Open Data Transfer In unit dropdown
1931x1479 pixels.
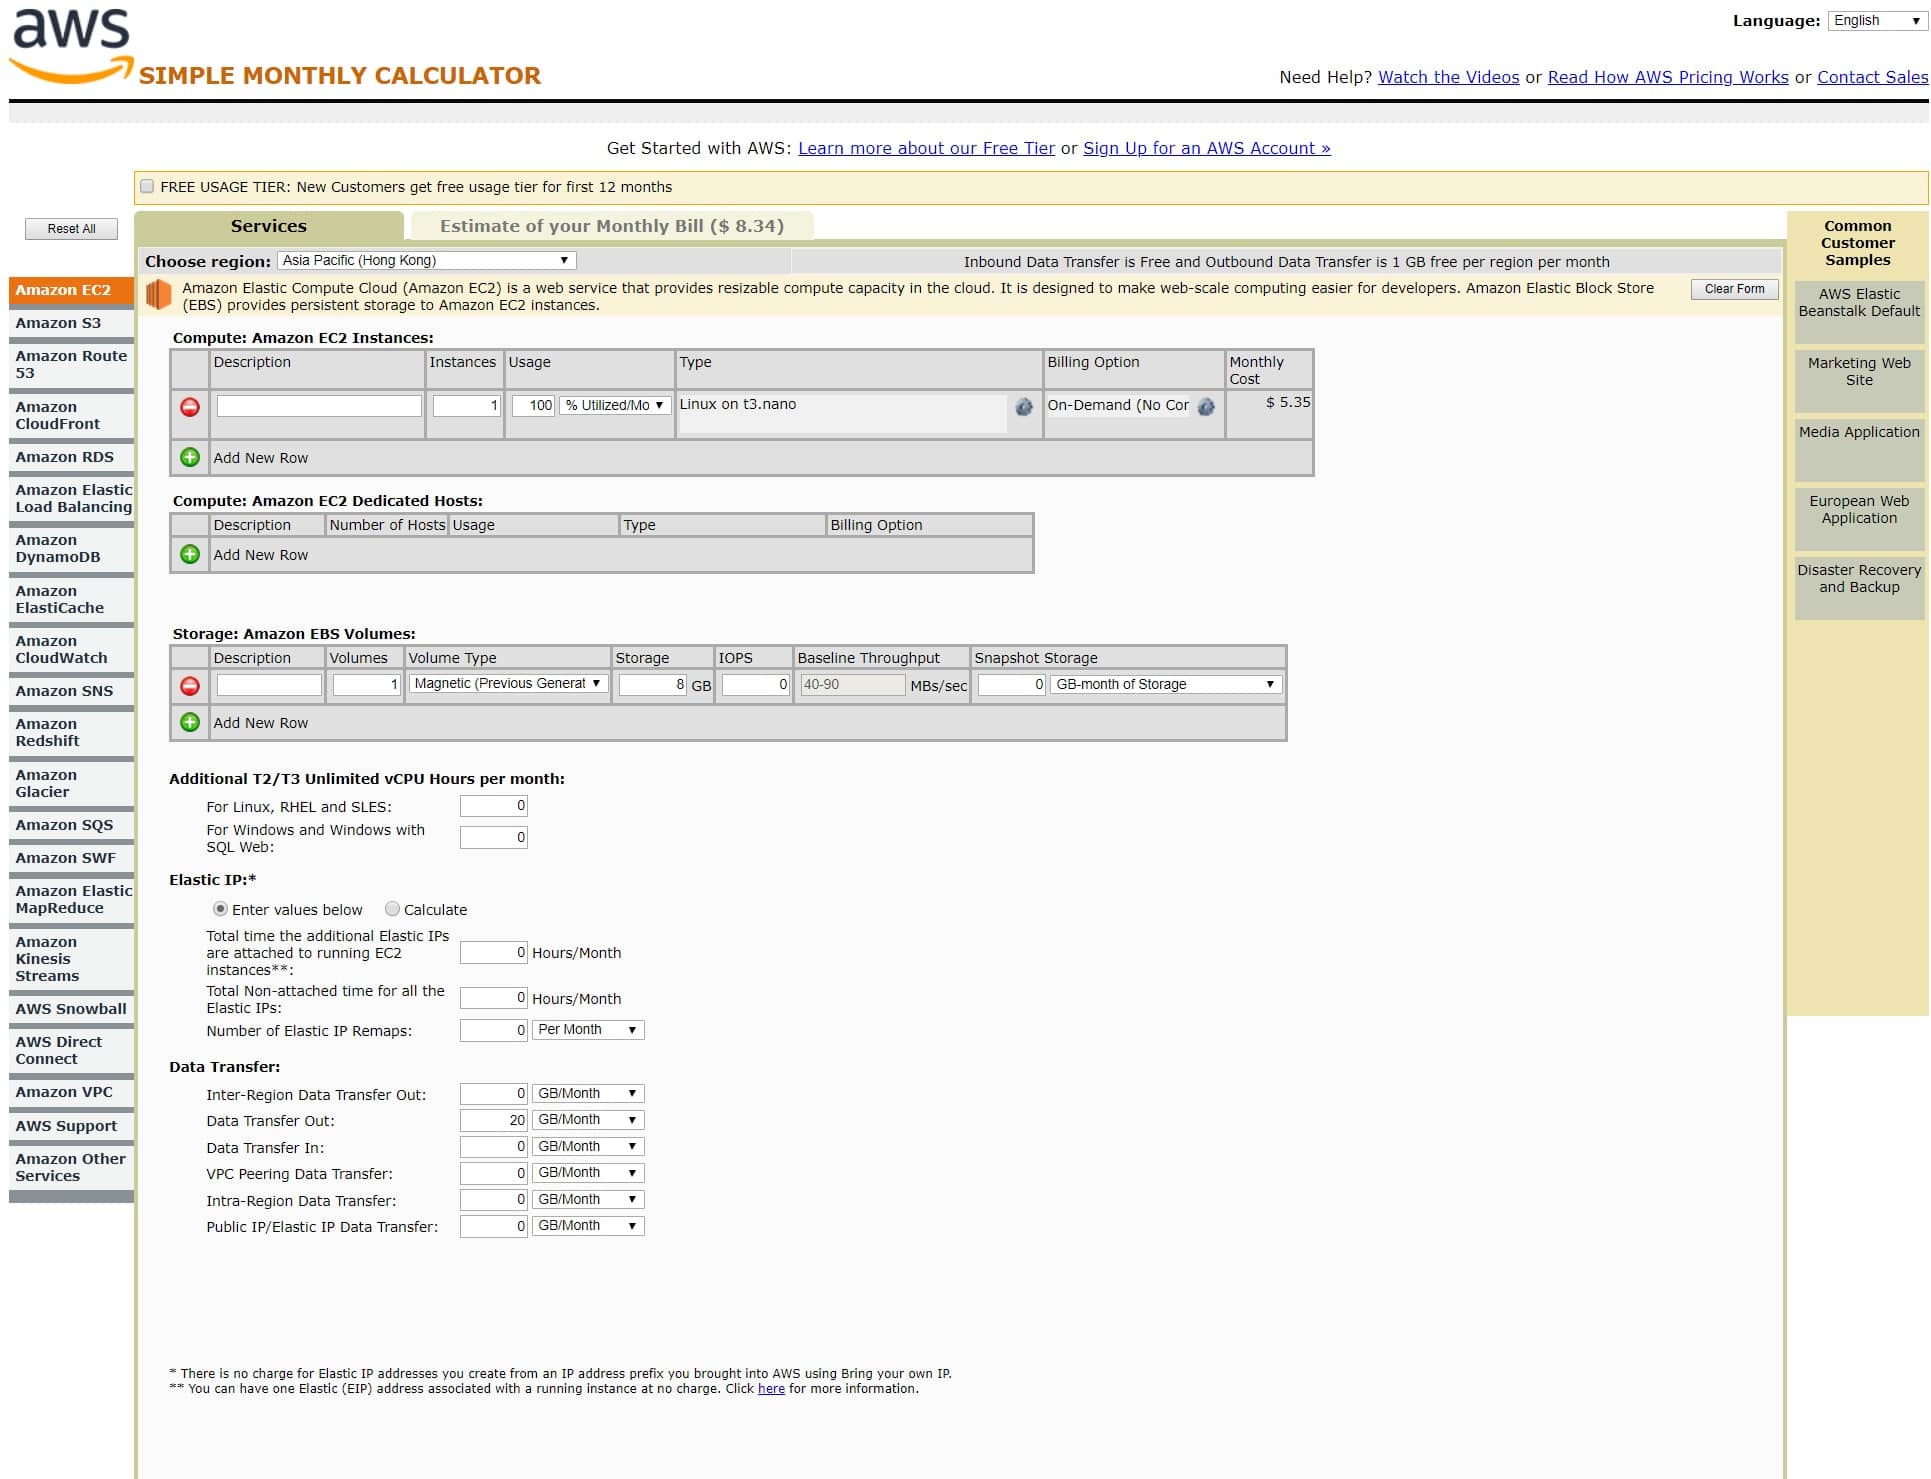(x=588, y=1147)
